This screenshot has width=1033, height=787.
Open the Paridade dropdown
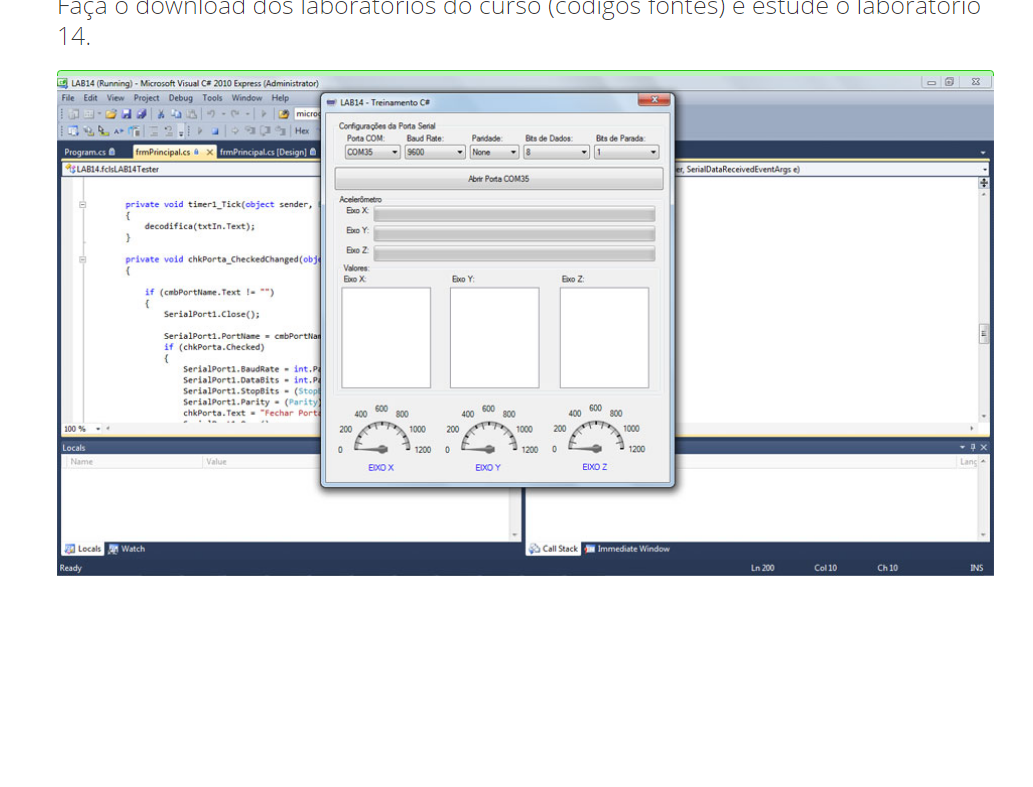pos(514,152)
